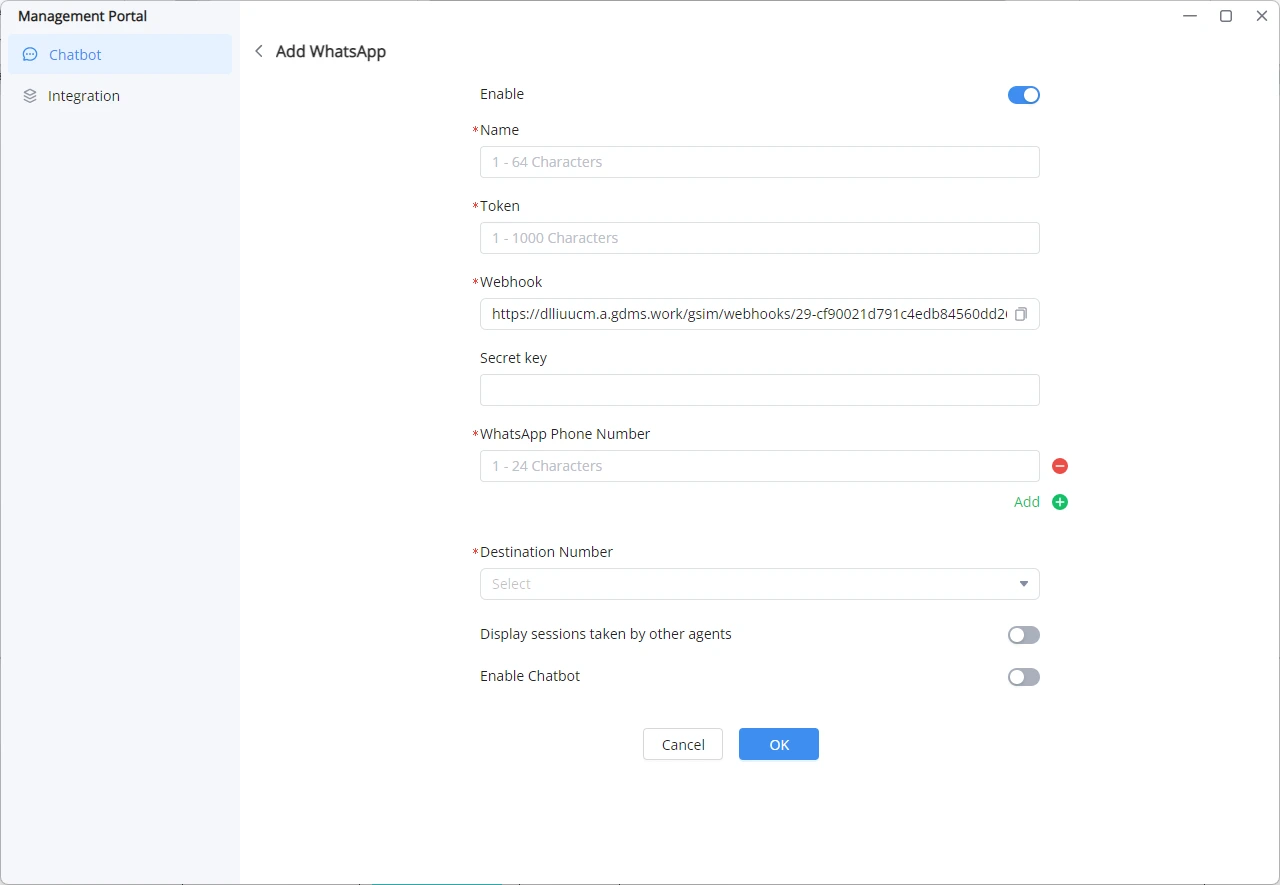The height and width of the screenshot is (885, 1280).
Task: Focus the Token input field
Action: pyautogui.click(x=760, y=238)
